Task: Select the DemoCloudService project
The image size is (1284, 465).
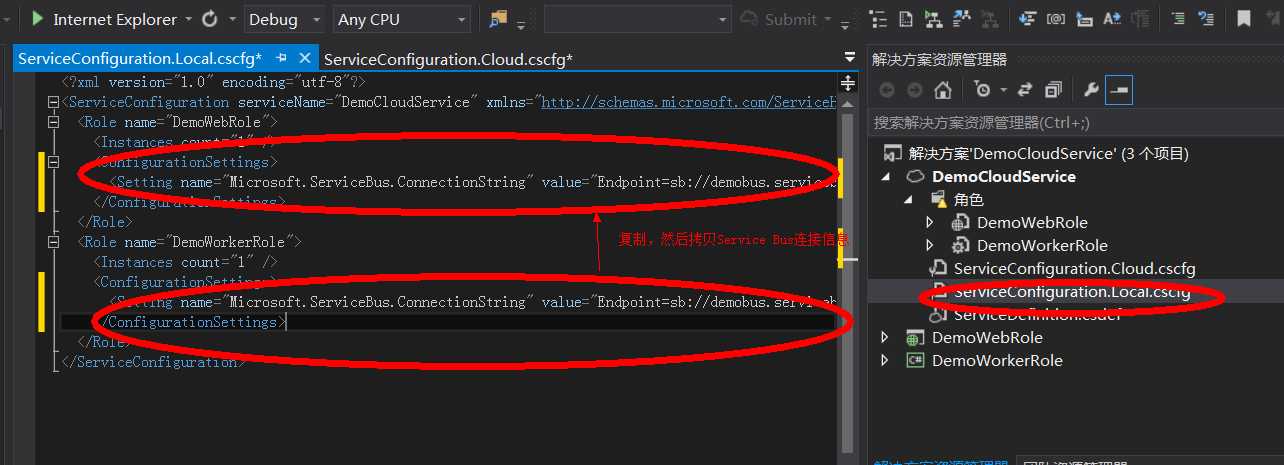Action: click(1003, 176)
